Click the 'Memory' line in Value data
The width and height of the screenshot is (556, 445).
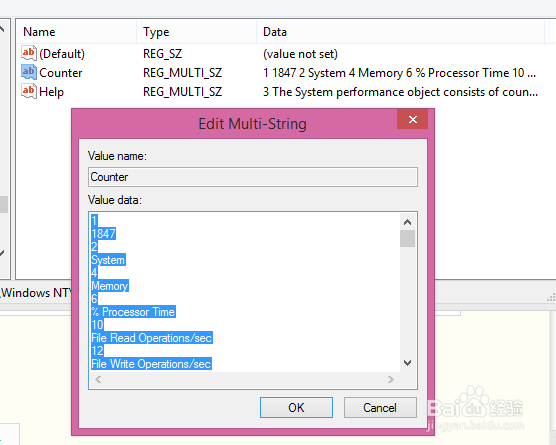110,286
